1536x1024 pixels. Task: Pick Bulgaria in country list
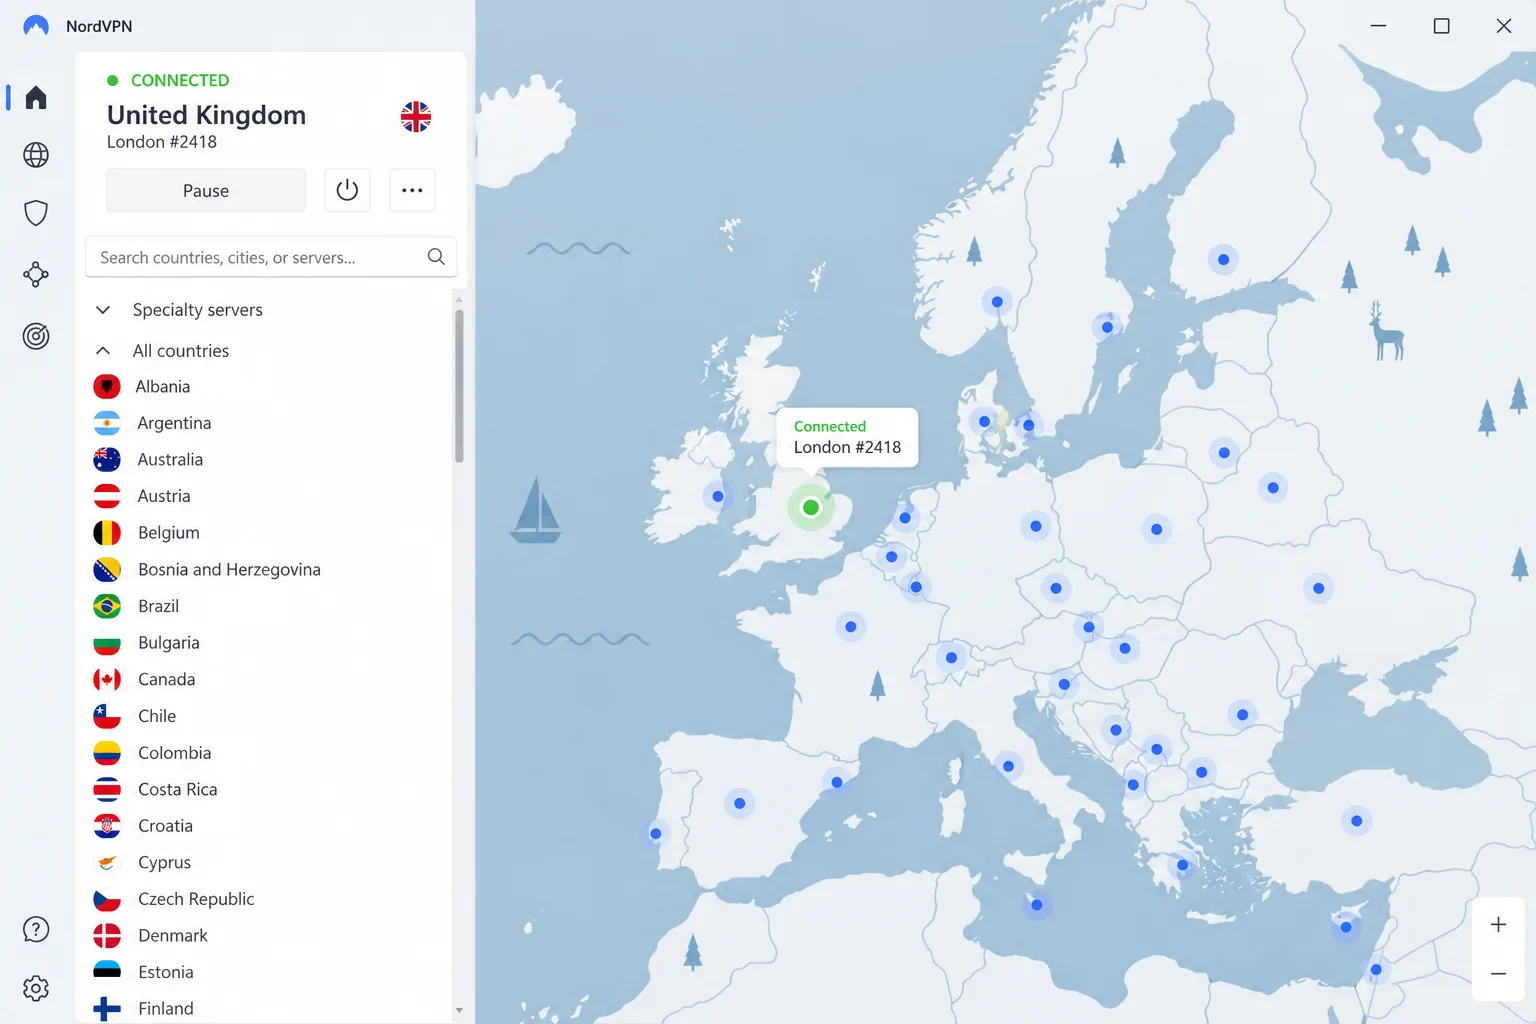pos(169,643)
